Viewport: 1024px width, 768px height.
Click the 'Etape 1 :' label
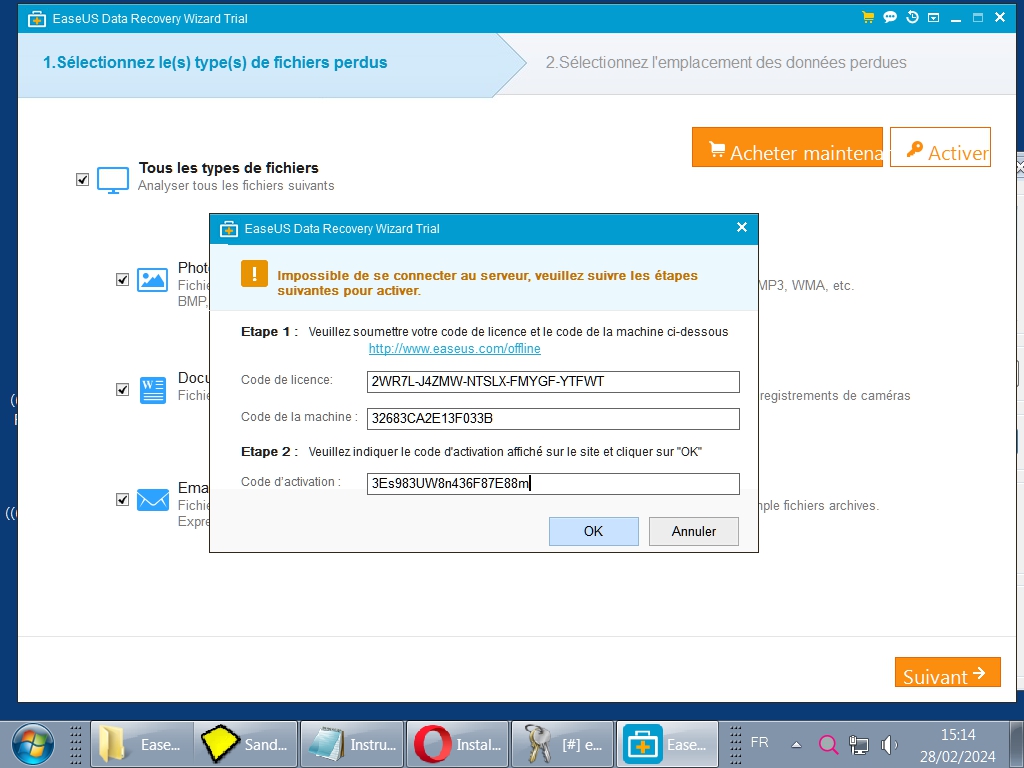coord(269,332)
